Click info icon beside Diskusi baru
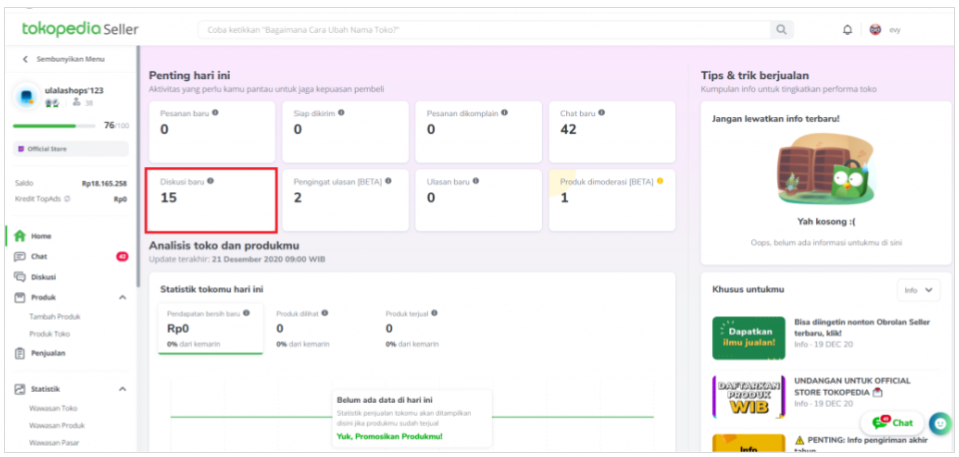 click(x=210, y=181)
